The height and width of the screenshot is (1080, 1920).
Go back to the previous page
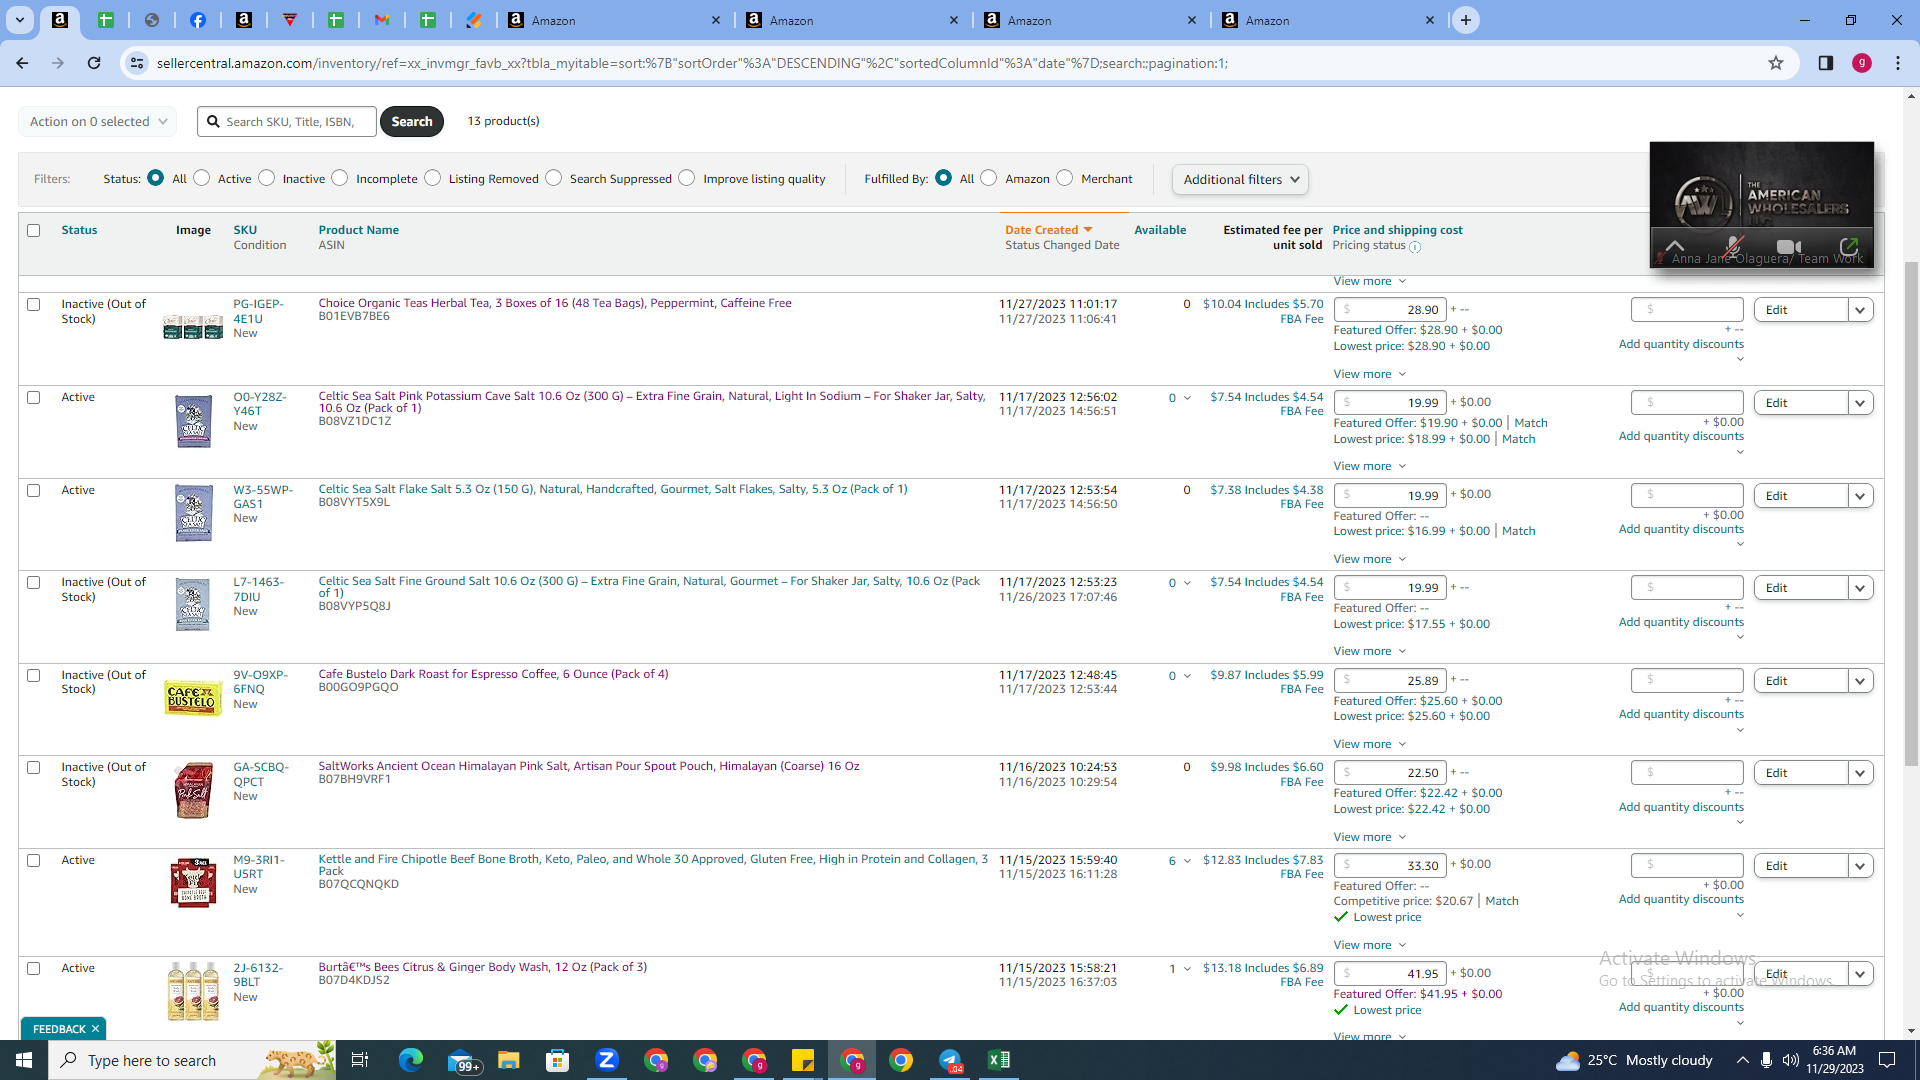coord(22,63)
